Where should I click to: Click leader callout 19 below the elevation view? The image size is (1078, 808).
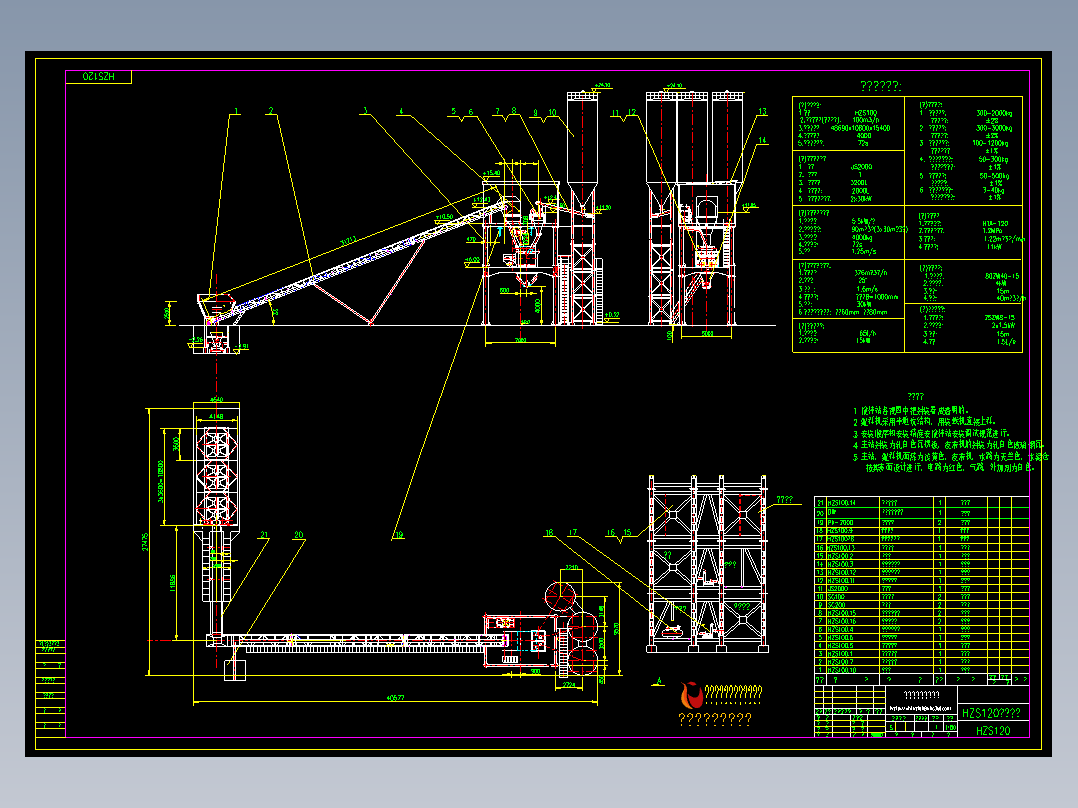[x=399, y=535]
